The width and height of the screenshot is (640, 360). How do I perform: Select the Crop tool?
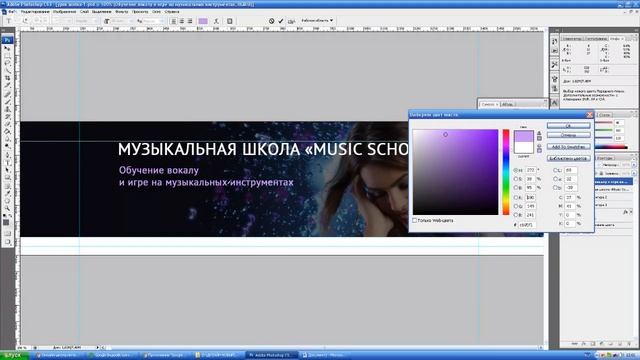coord(7,78)
